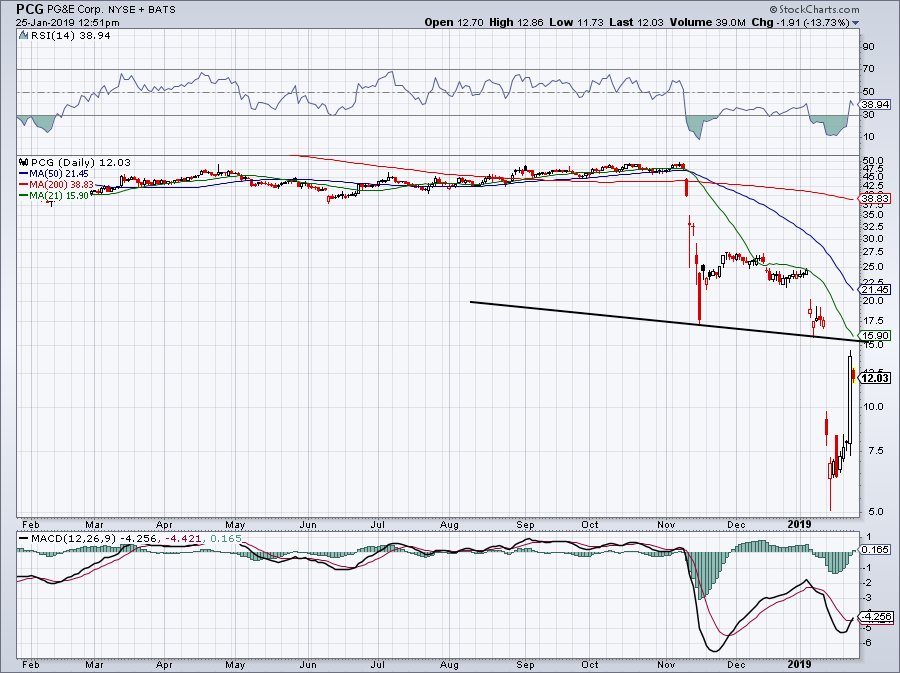Click the price axis label 5.0

click(x=875, y=512)
